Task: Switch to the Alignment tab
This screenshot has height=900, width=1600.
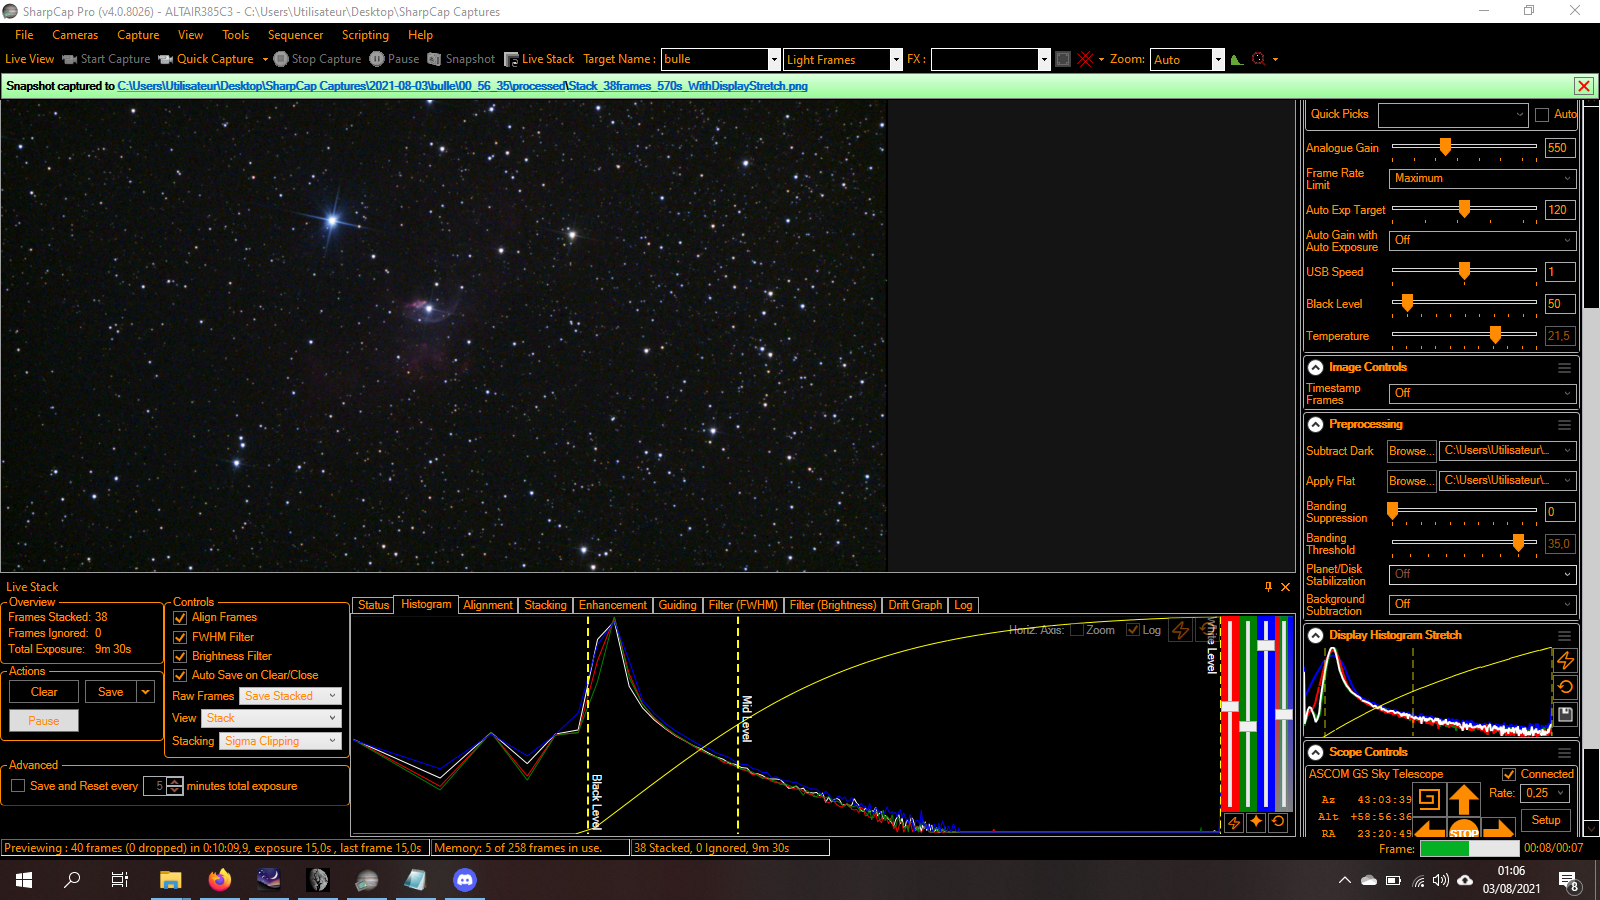Action: [x=488, y=605]
